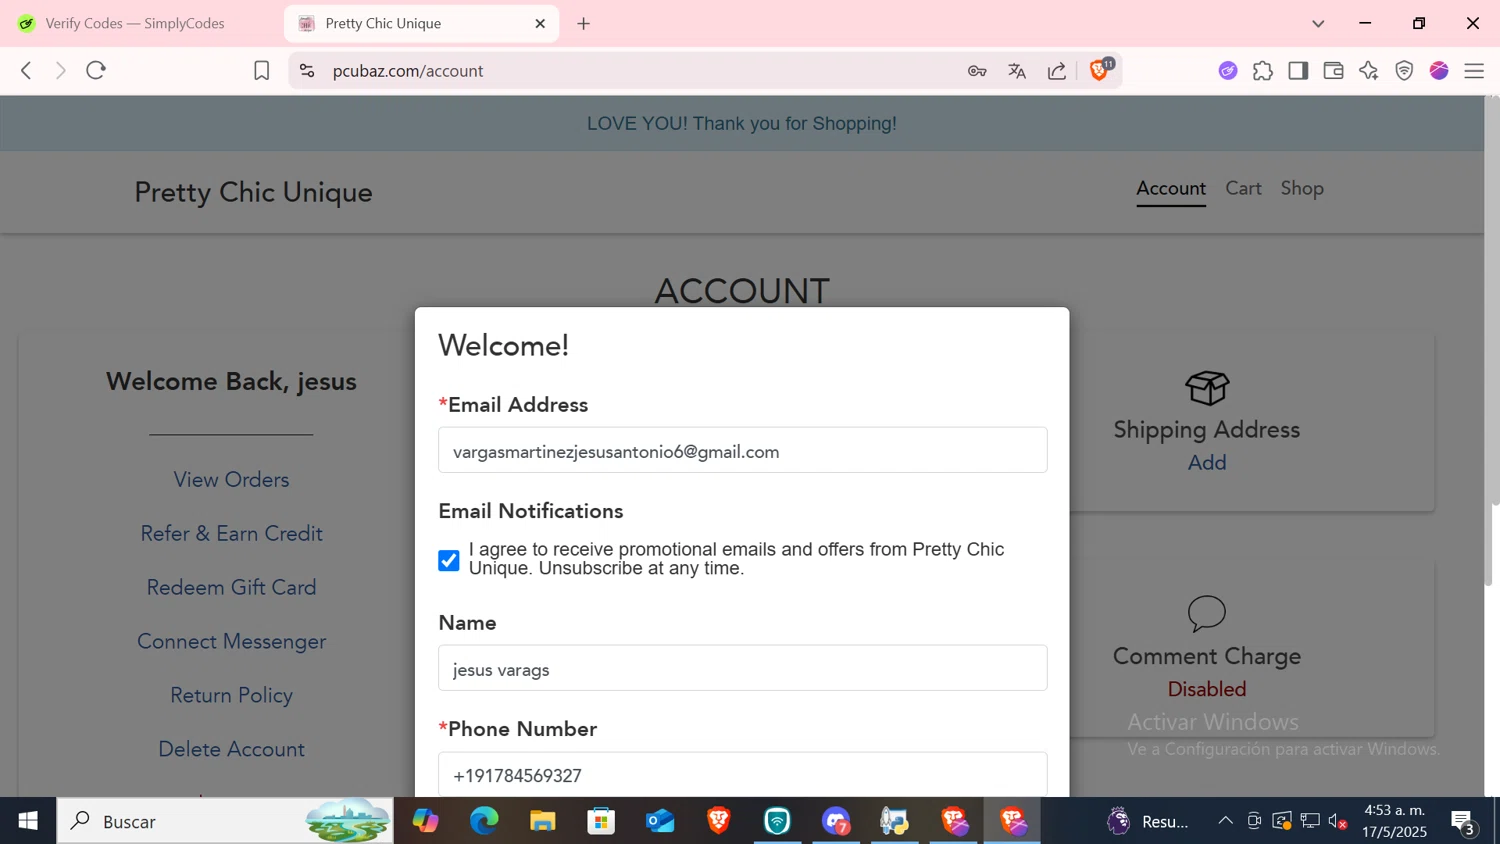Open the browser hamburger menu
The height and width of the screenshot is (844, 1500).
pyautogui.click(x=1474, y=70)
